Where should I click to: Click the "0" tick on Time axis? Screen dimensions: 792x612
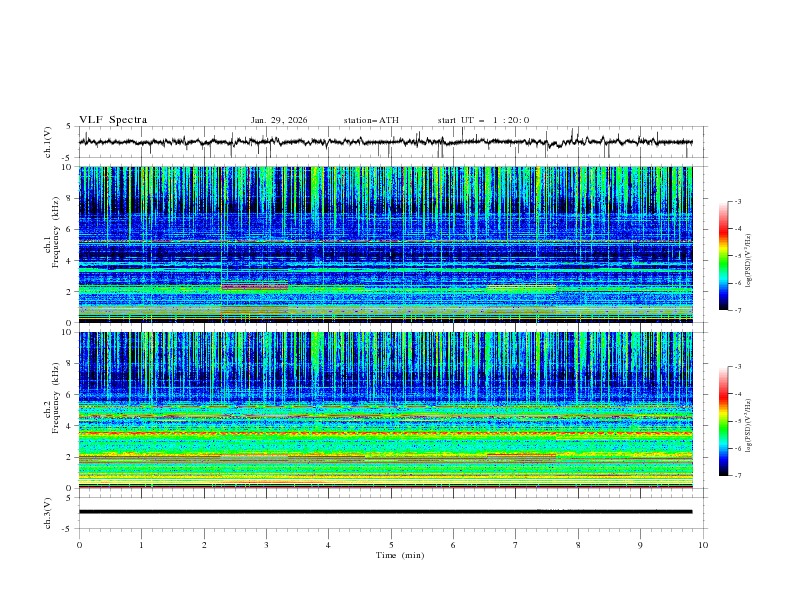[79, 545]
